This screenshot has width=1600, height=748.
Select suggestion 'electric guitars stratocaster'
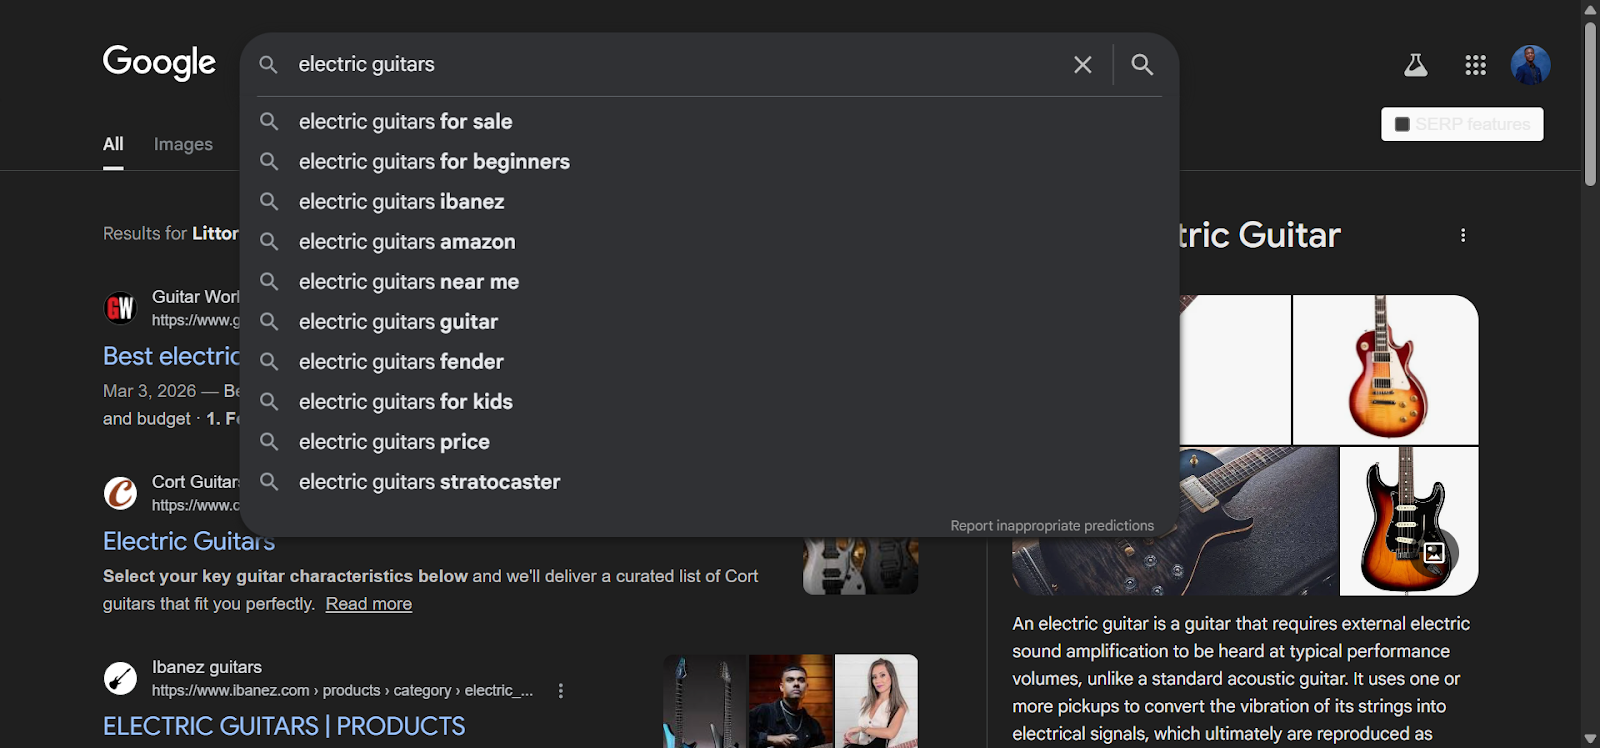(709, 482)
